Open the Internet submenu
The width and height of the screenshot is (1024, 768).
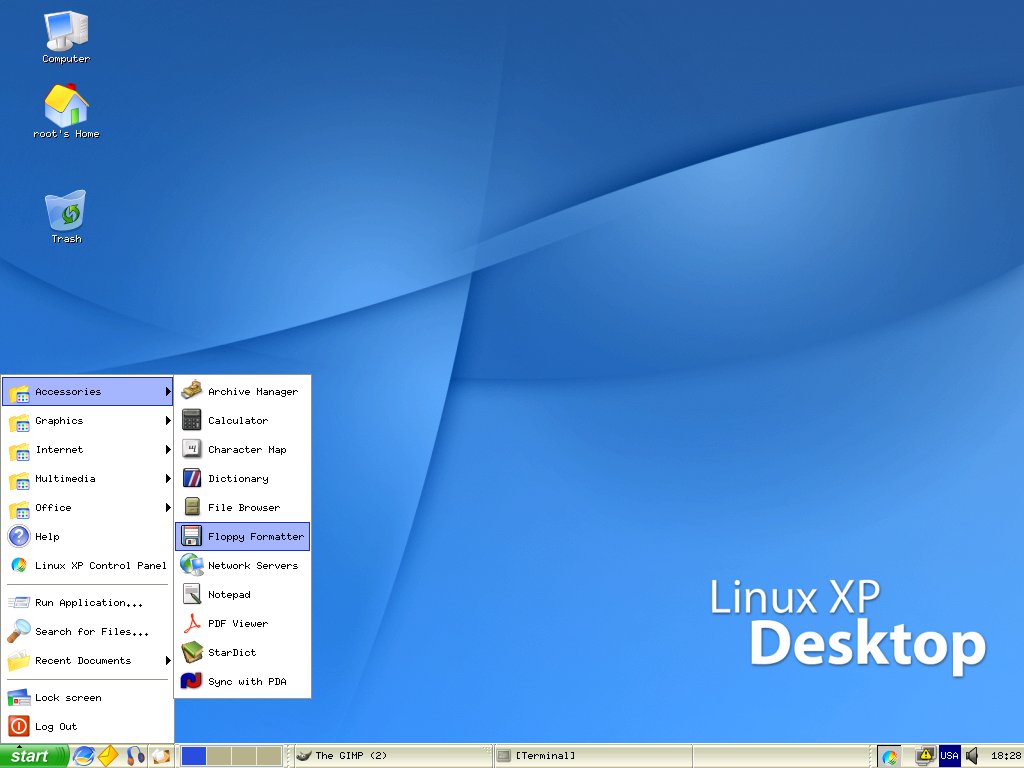88,449
